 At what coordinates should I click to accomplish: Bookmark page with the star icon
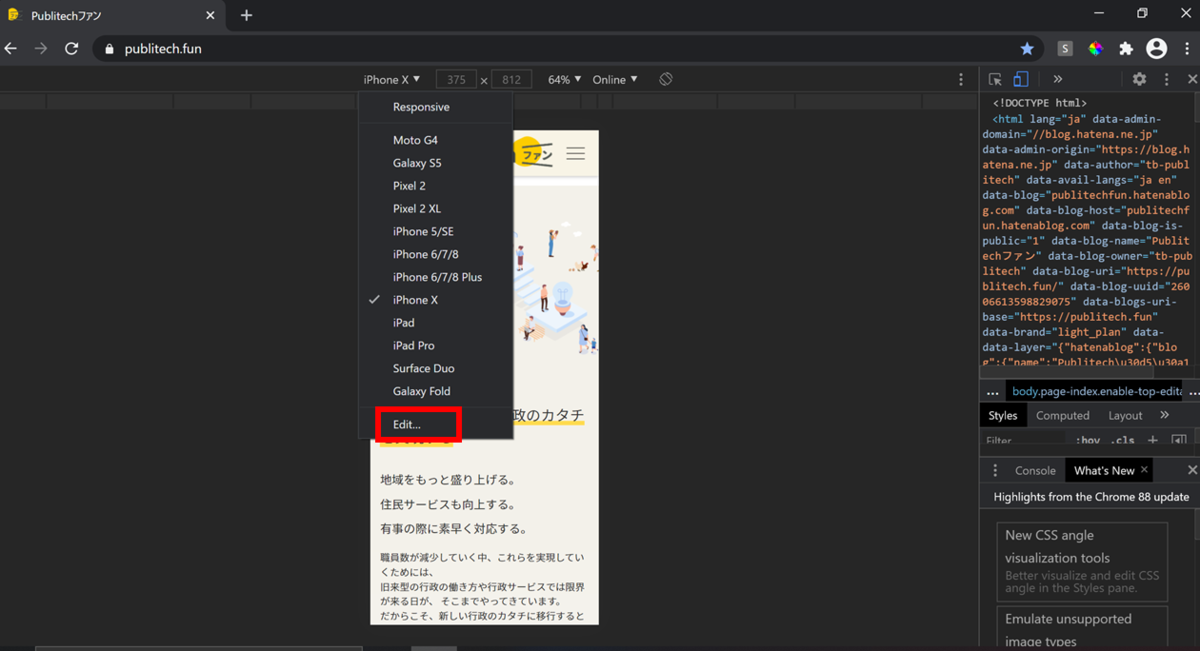pyautogui.click(x=1027, y=48)
